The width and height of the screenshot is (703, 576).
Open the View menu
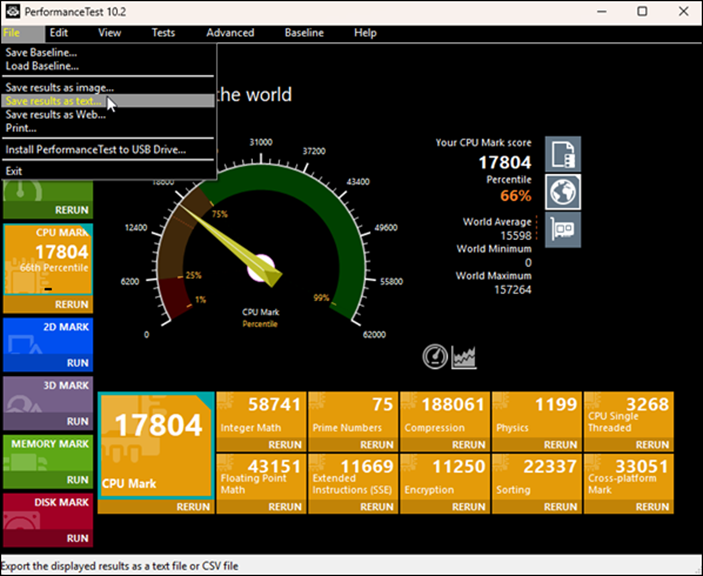tap(109, 33)
